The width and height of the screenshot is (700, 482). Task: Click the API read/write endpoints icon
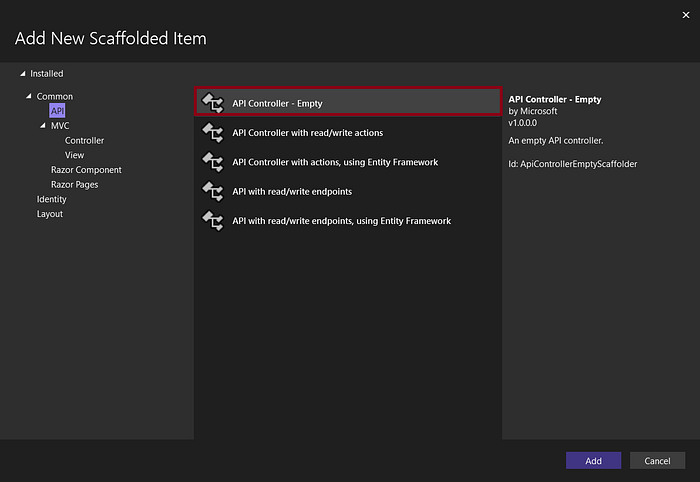pyautogui.click(x=212, y=191)
